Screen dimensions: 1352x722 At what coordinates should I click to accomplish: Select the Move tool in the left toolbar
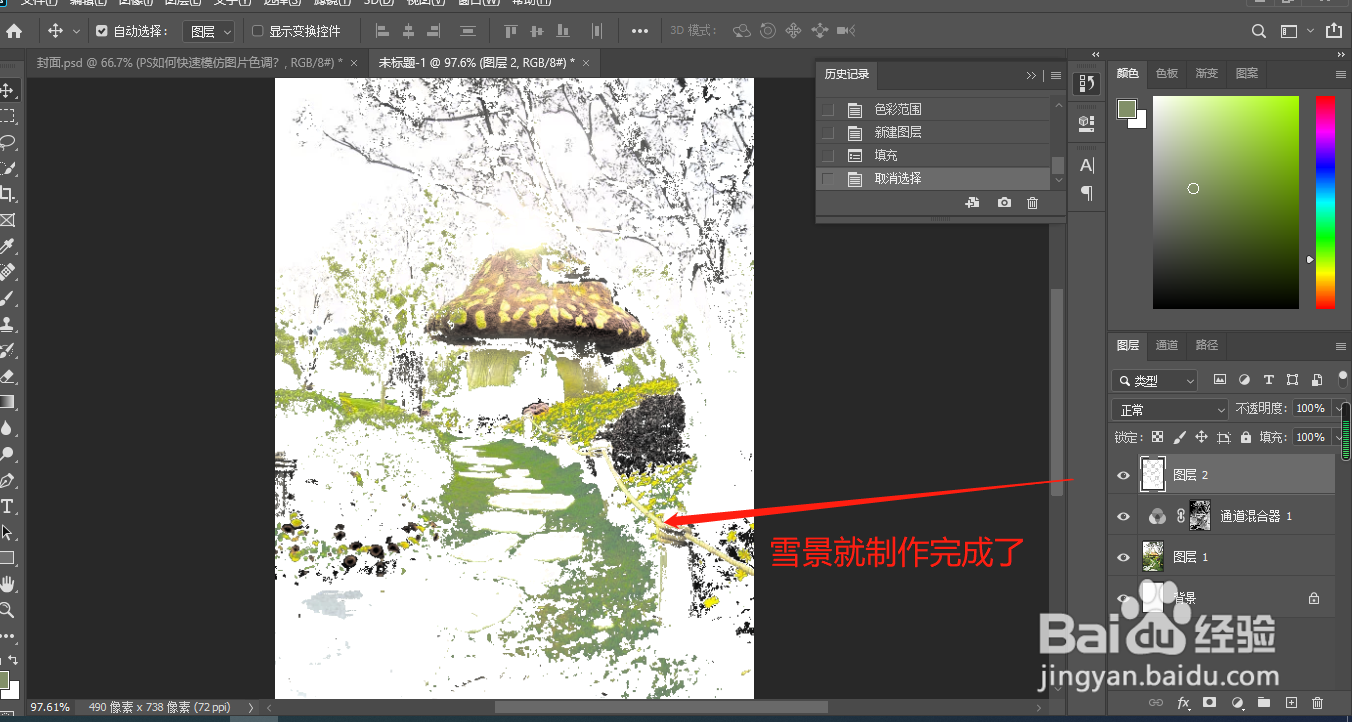pos(7,91)
